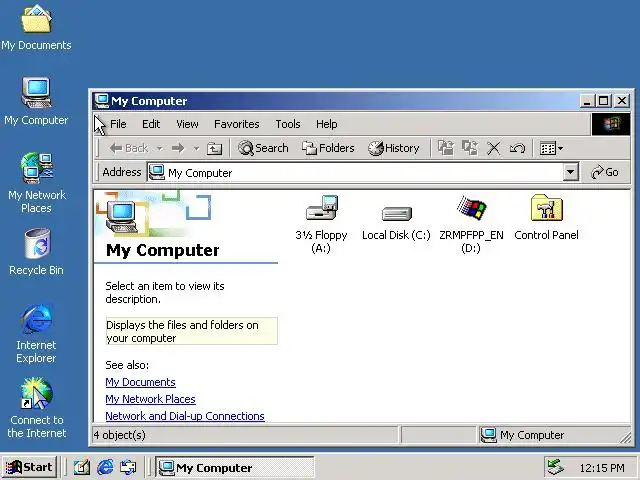Click the Windows logo throbber in menu bar
This screenshot has height=480, width=640.
(x=611, y=124)
